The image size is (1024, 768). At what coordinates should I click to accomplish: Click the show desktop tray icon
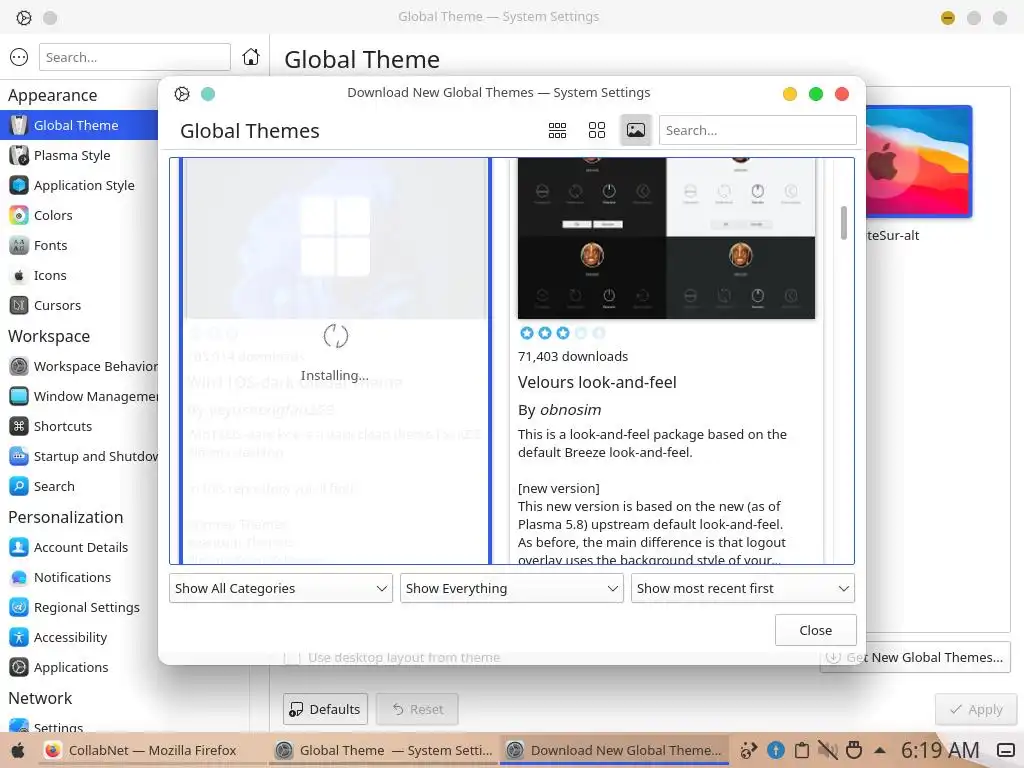[1006, 750]
